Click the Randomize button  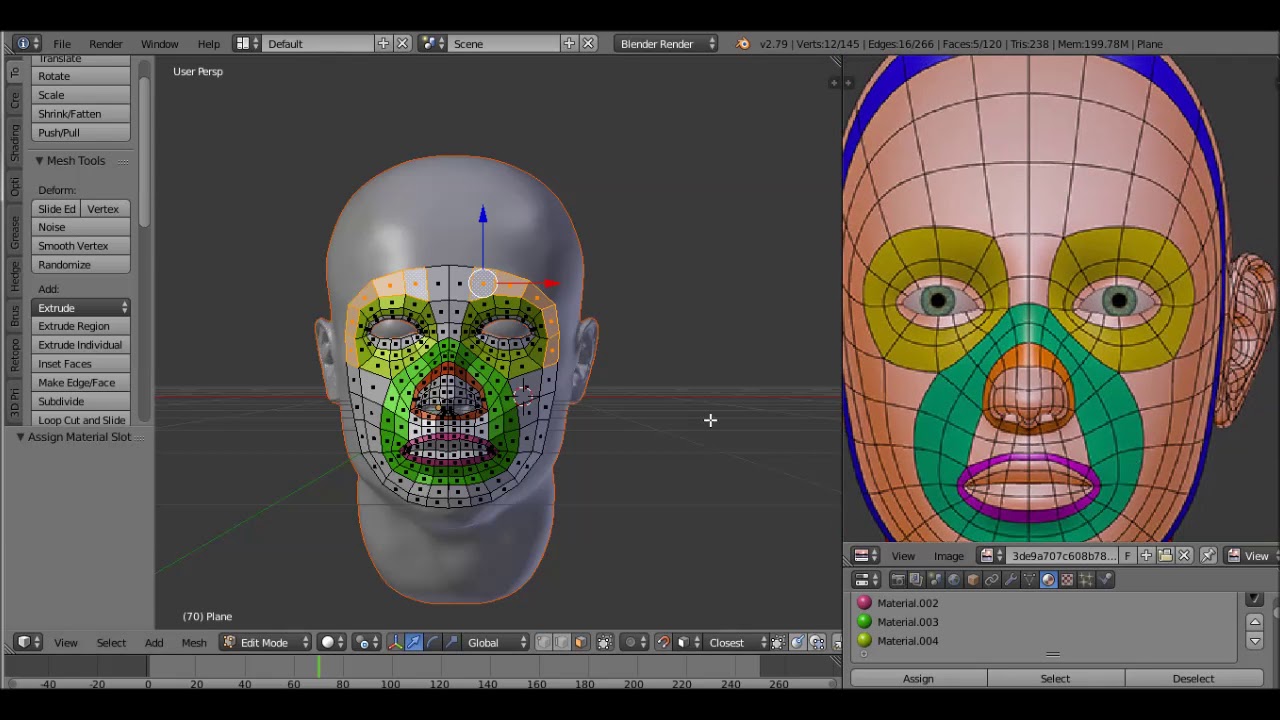[x=81, y=265]
